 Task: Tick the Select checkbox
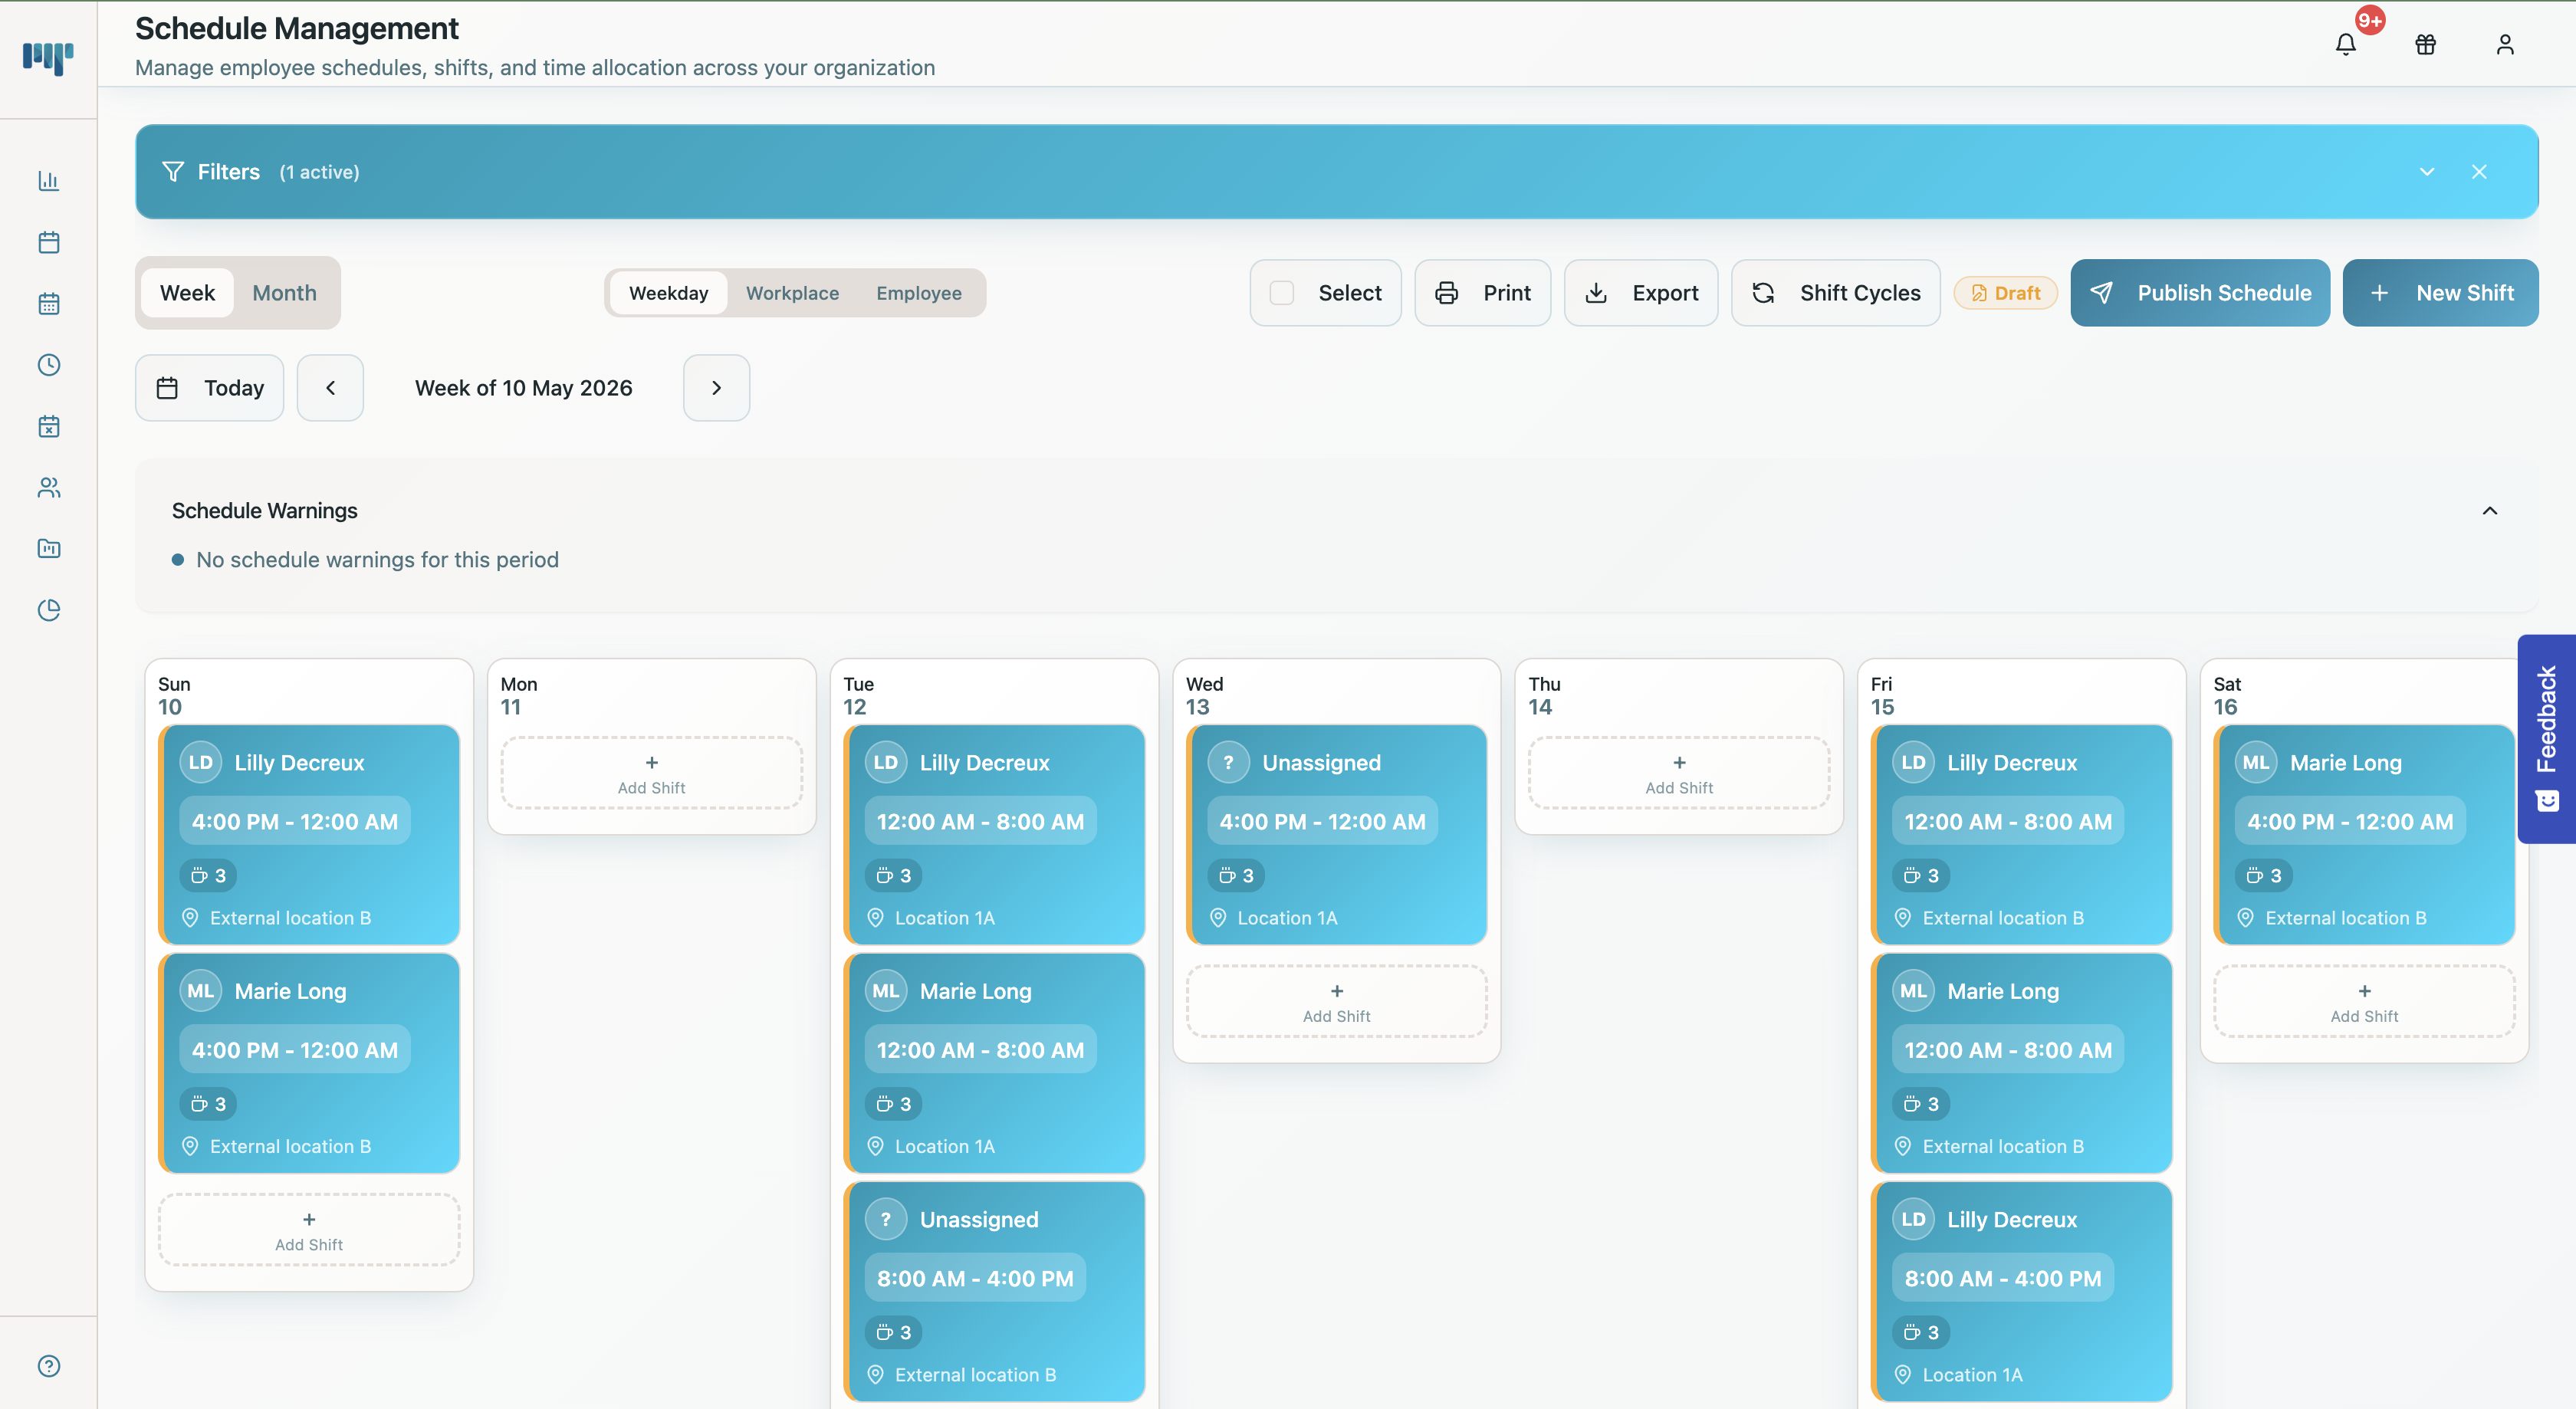pyautogui.click(x=1281, y=293)
